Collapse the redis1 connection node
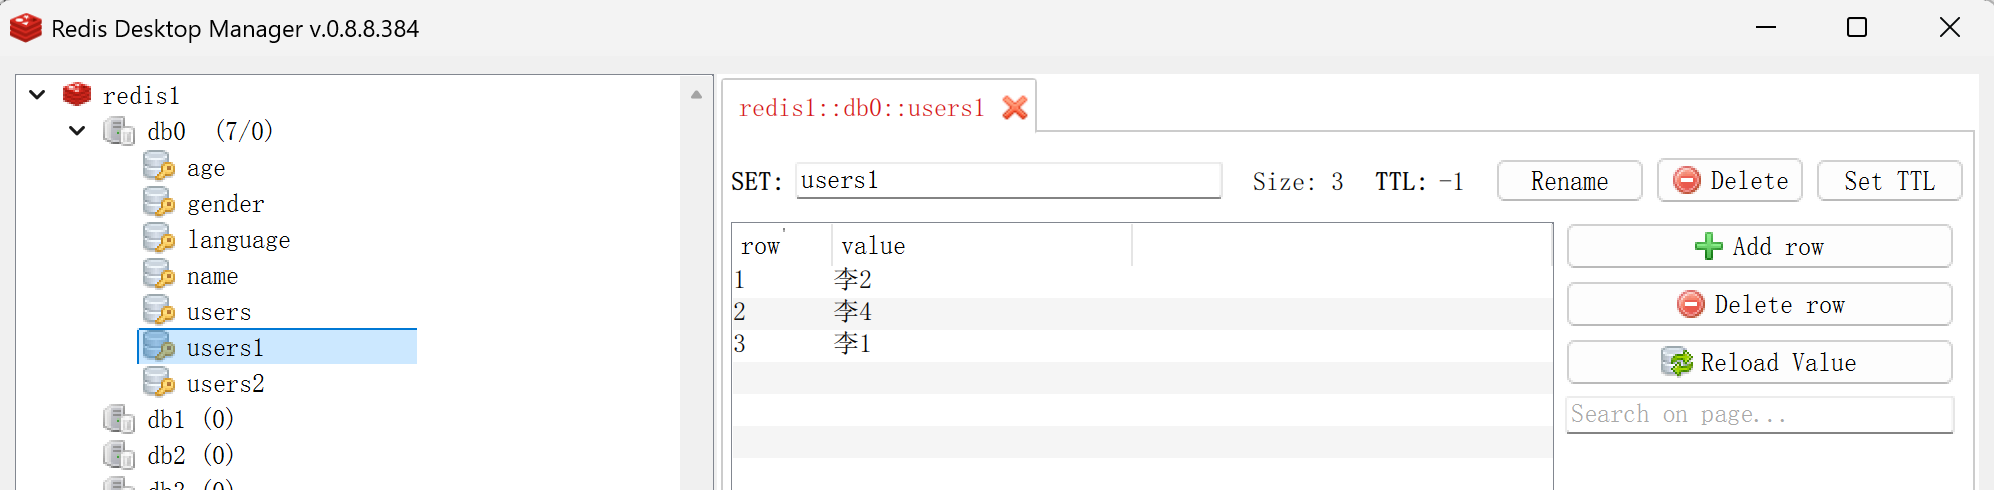Image resolution: width=1994 pixels, height=490 pixels. pyautogui.click(x=37, y=95)
